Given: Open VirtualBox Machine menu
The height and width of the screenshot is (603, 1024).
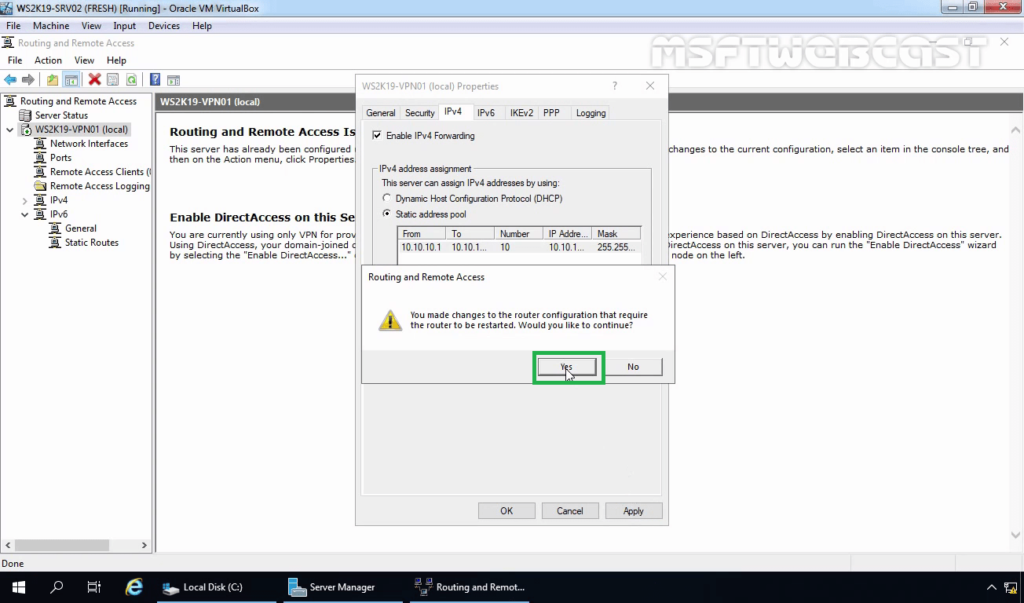Looking at the screenshot, I should pyautogui.click(x=51, y=25).
